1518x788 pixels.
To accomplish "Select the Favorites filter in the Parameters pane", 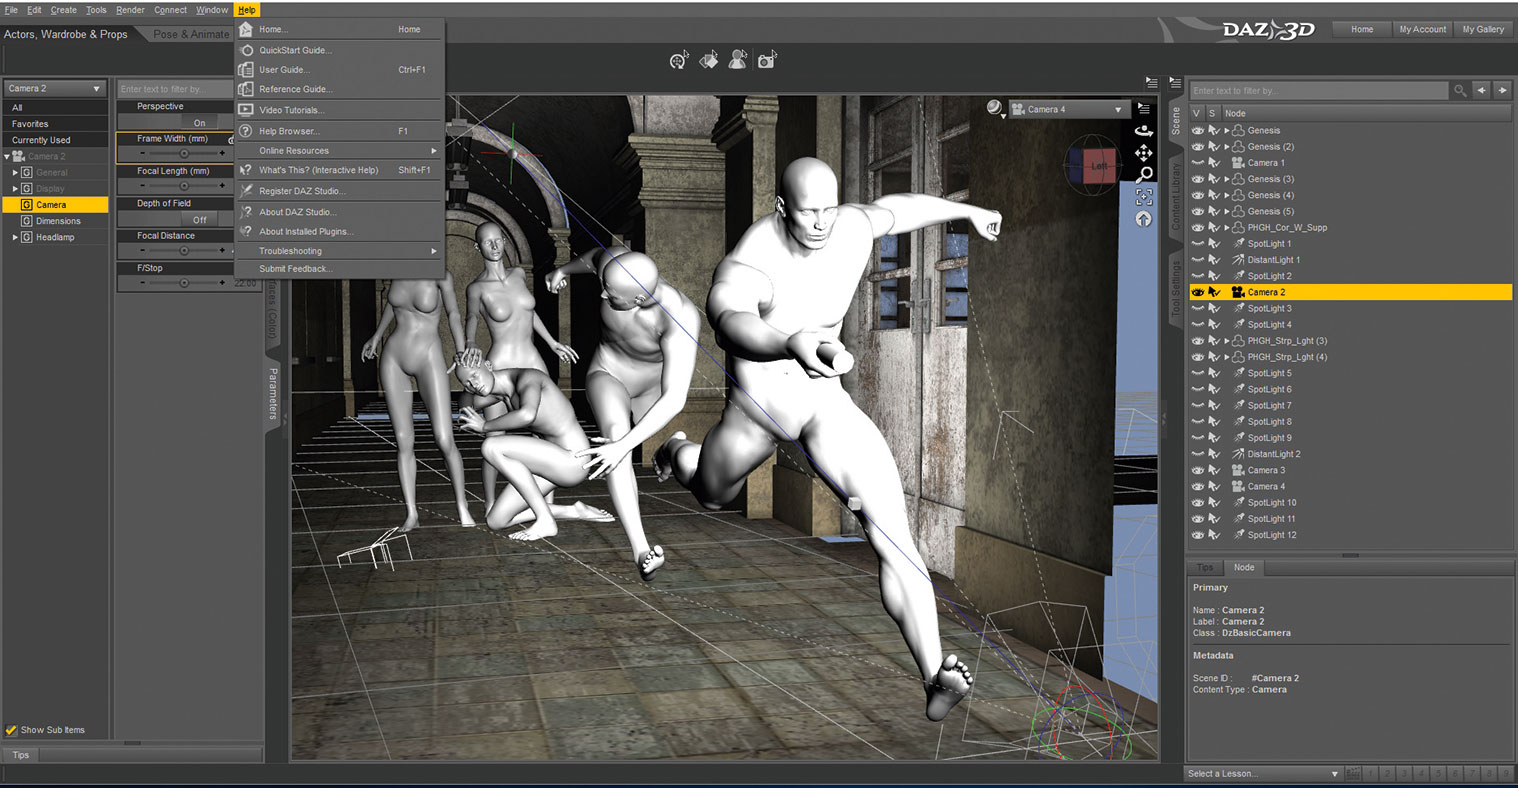I will pos(55,124).
